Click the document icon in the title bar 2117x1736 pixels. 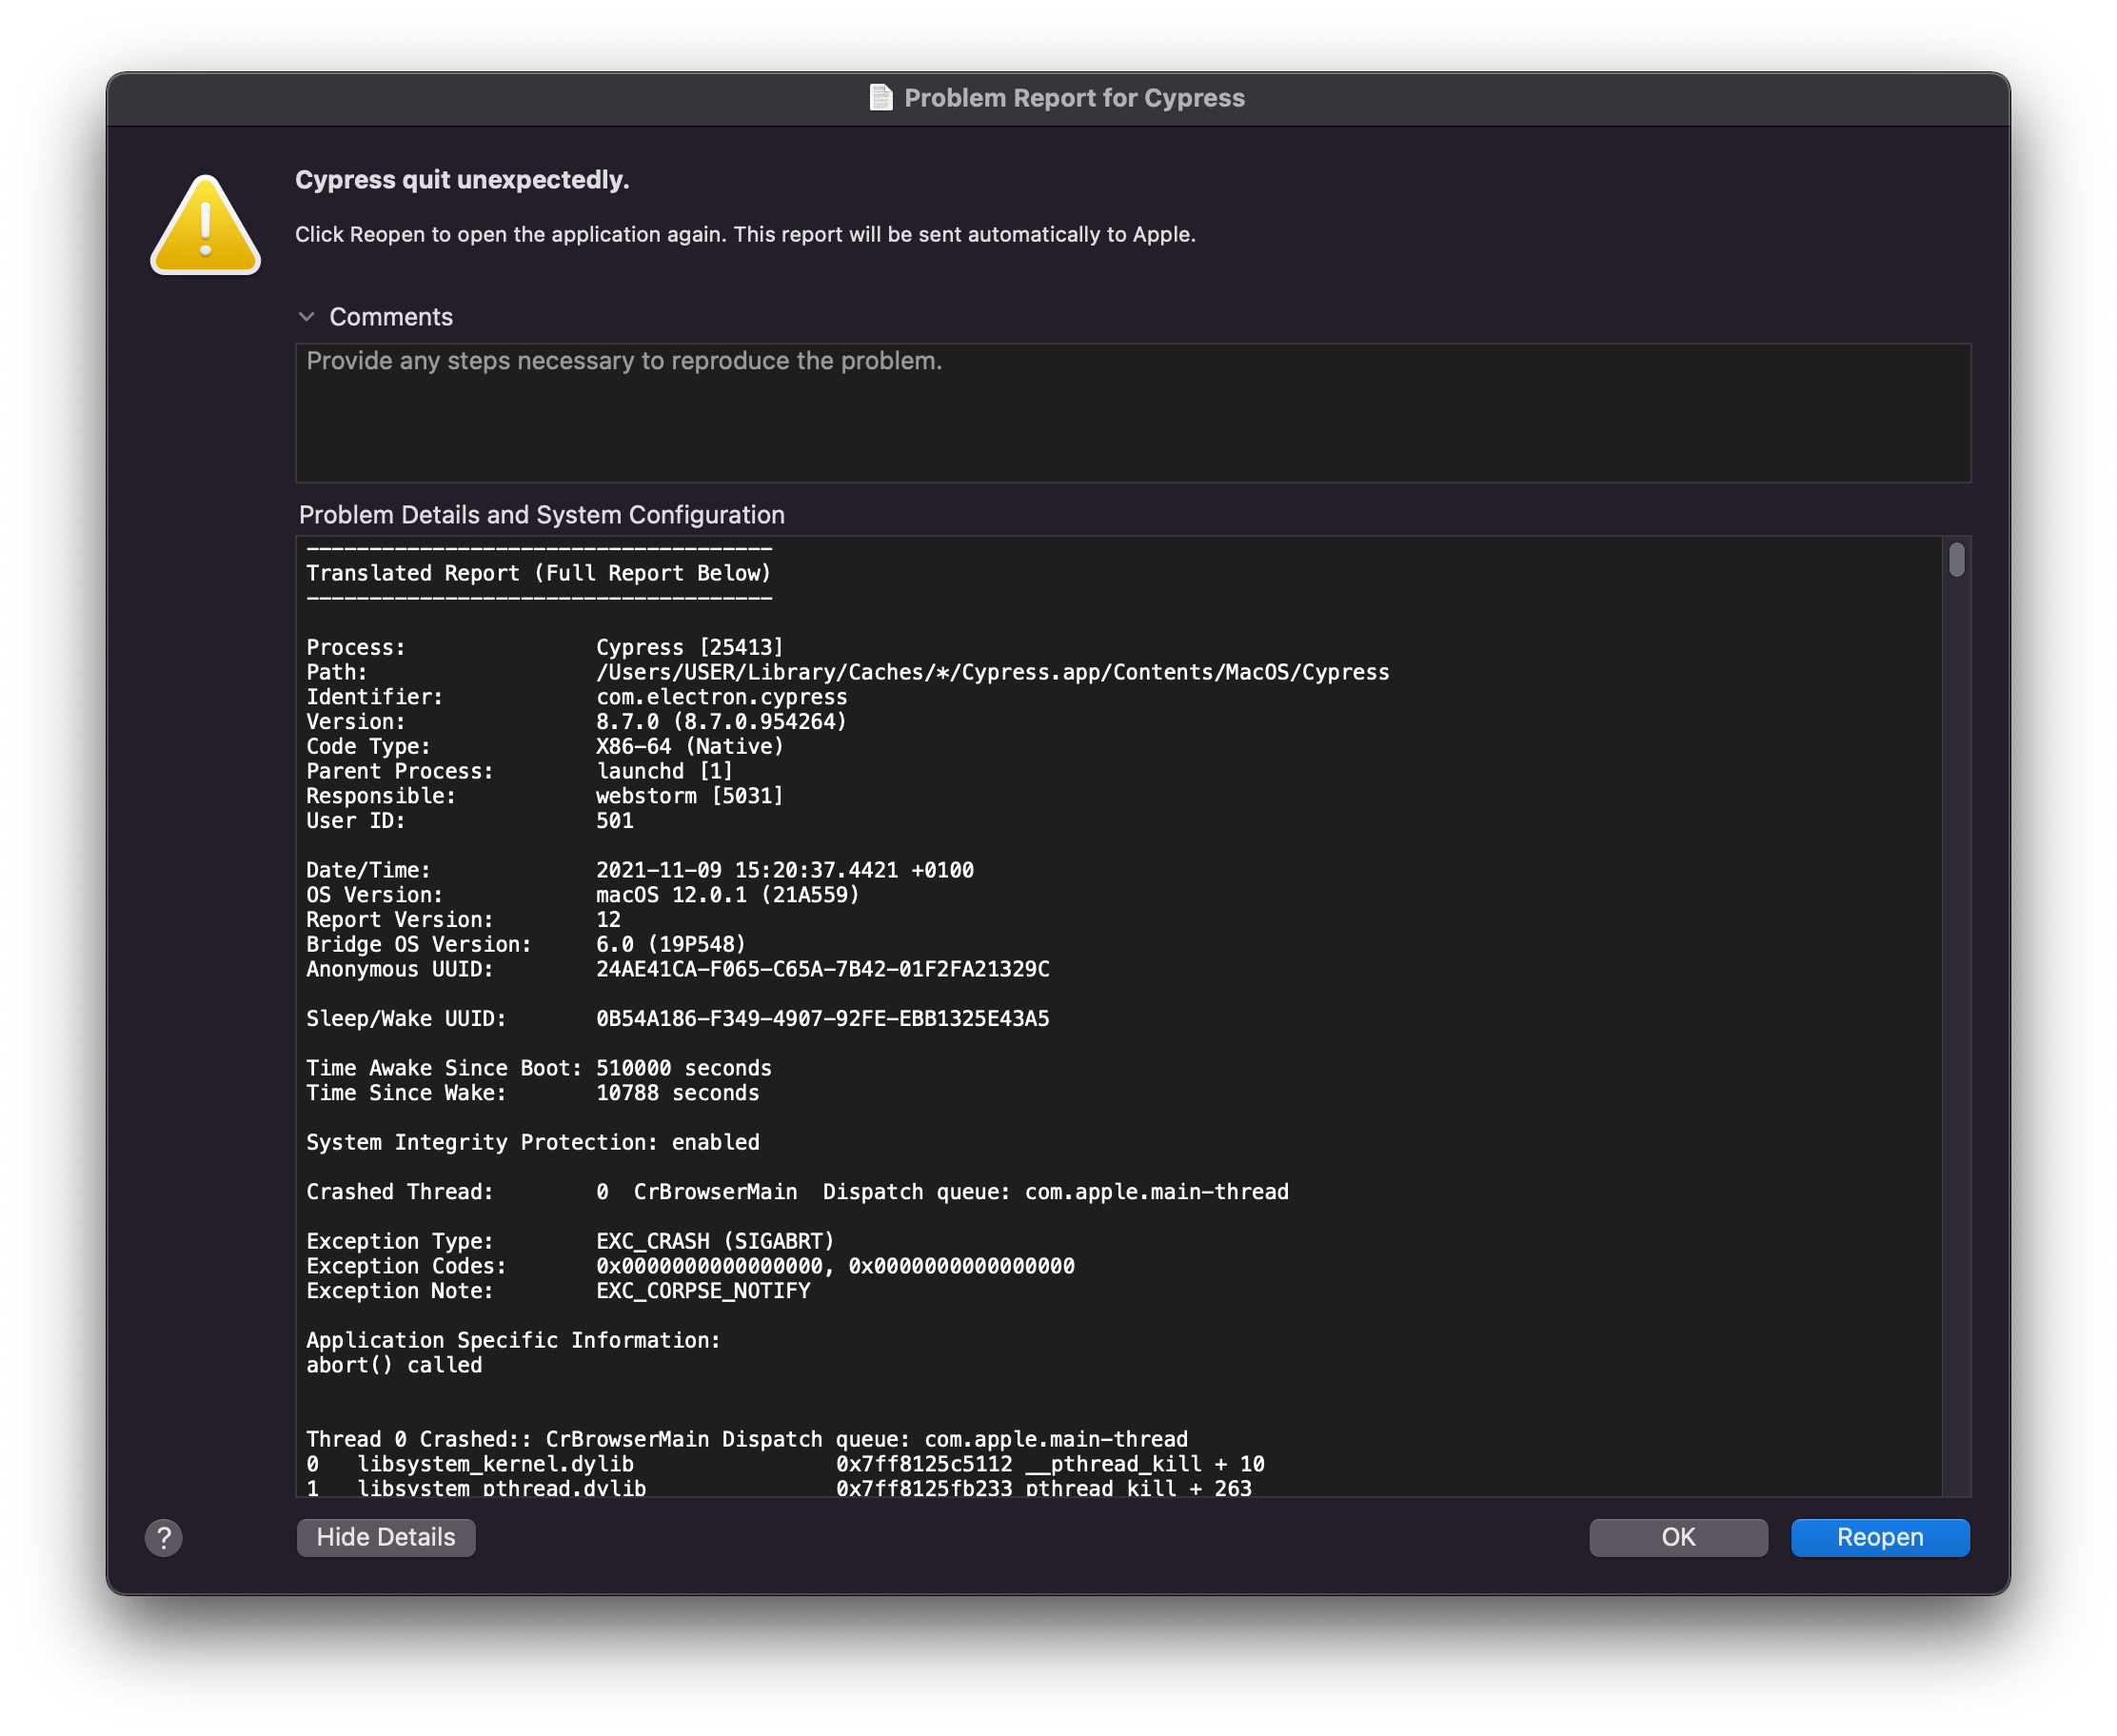880,97
